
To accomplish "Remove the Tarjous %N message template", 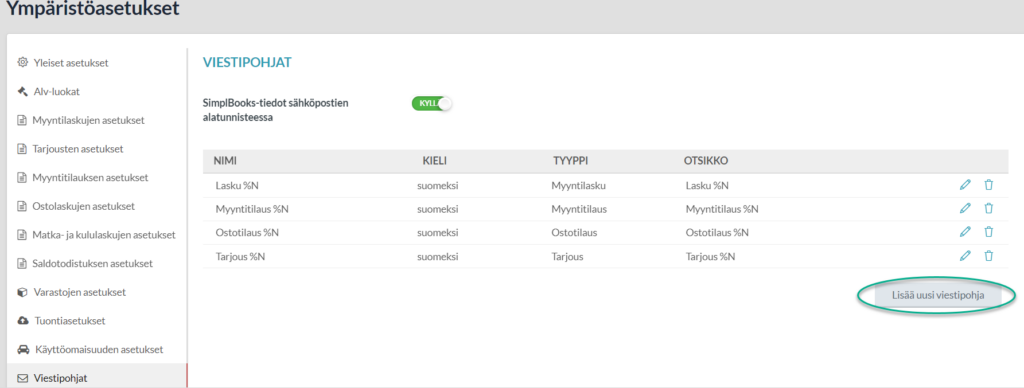I will pyautogui.click(x=989, y=256).
